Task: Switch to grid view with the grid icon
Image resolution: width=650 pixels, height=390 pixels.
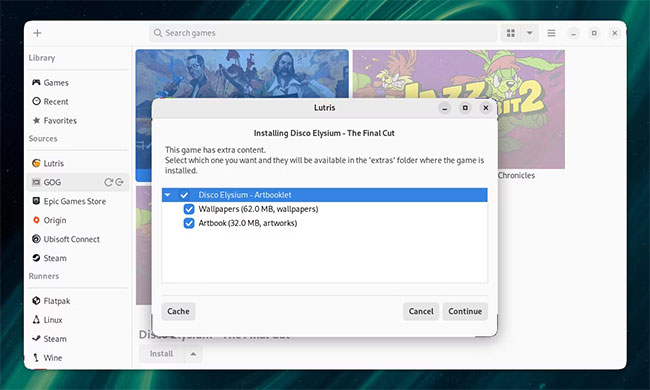Action: [511, 33]
